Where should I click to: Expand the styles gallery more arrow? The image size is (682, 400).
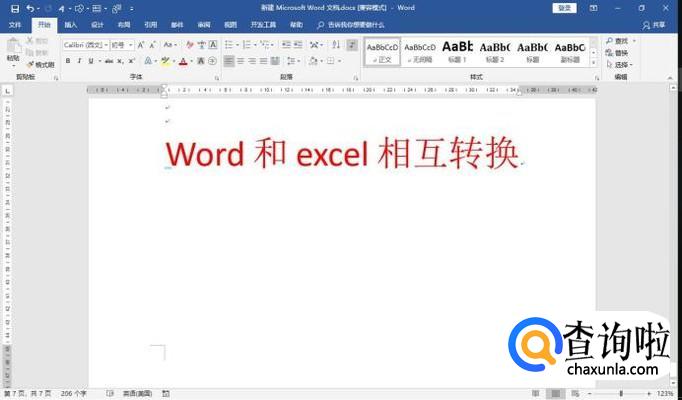(x=593, y=63)
